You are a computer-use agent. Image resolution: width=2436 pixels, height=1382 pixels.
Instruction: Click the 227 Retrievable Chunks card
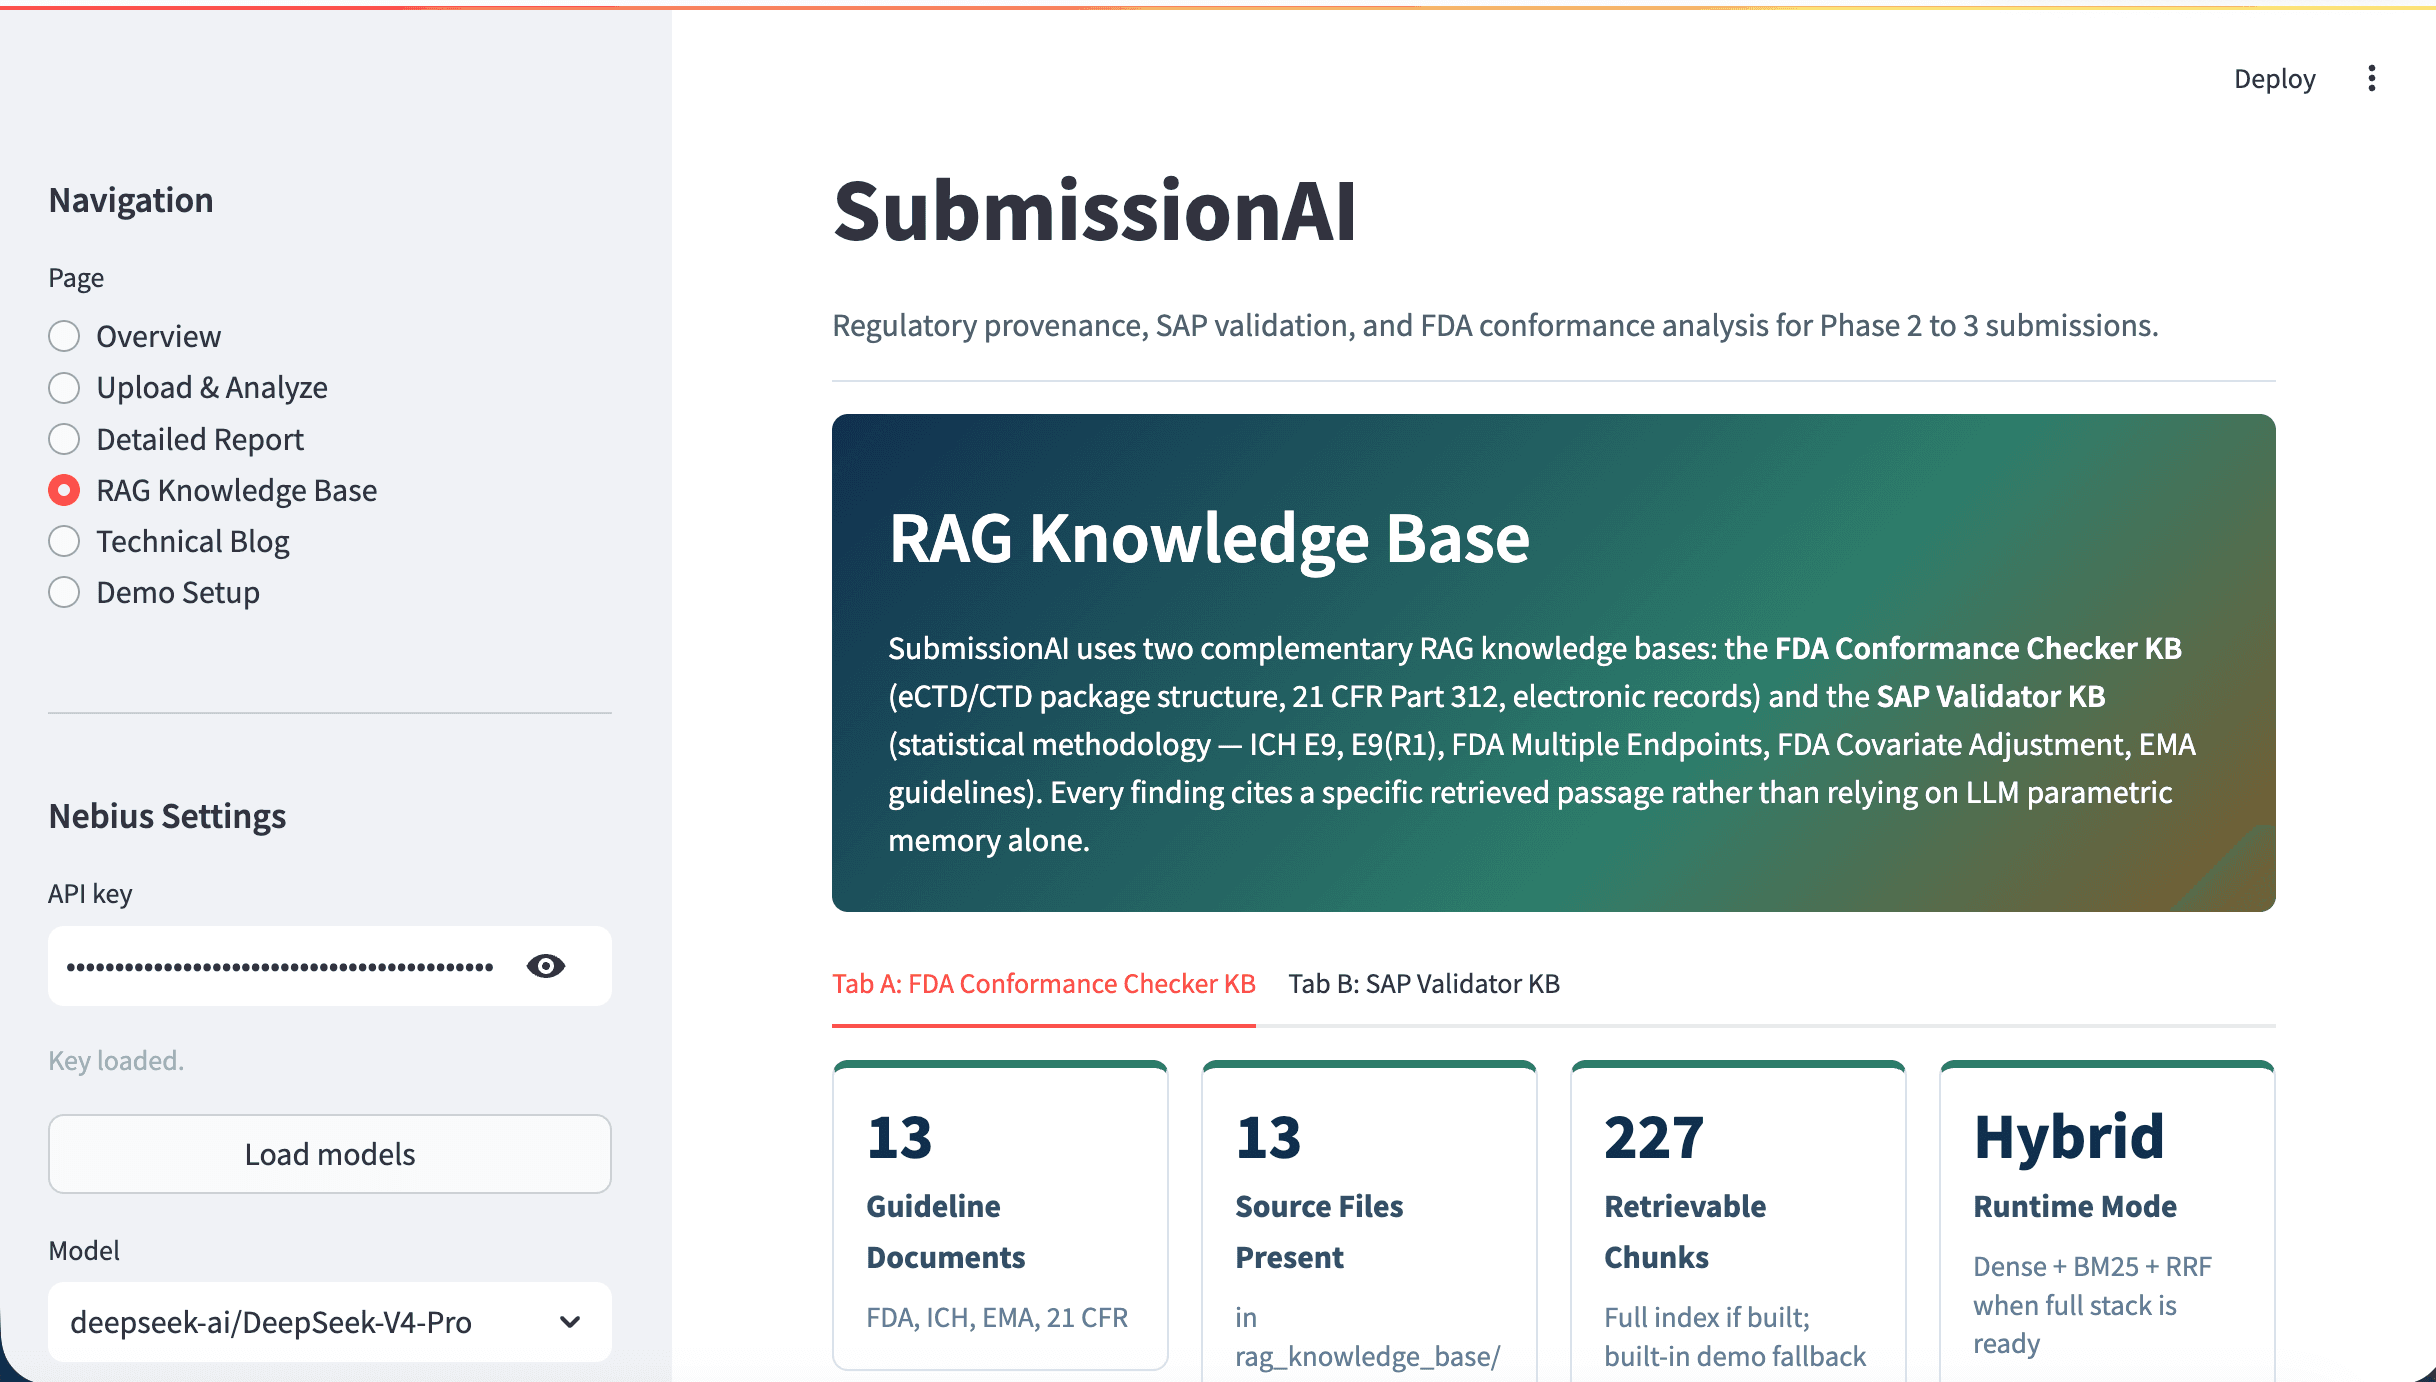click(1738, 1221)
